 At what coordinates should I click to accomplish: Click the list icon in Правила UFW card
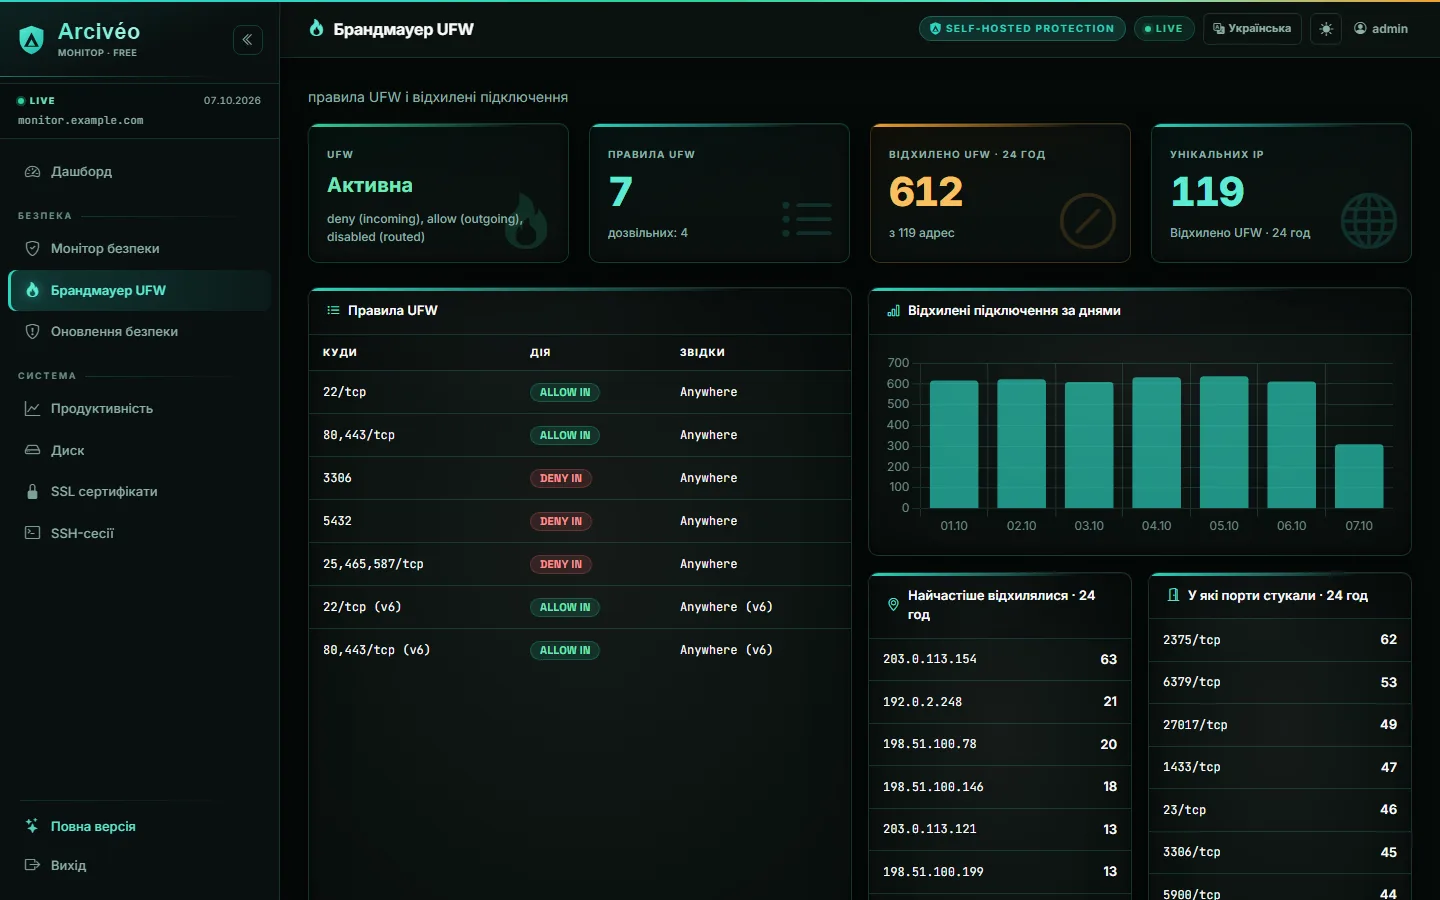807,220
